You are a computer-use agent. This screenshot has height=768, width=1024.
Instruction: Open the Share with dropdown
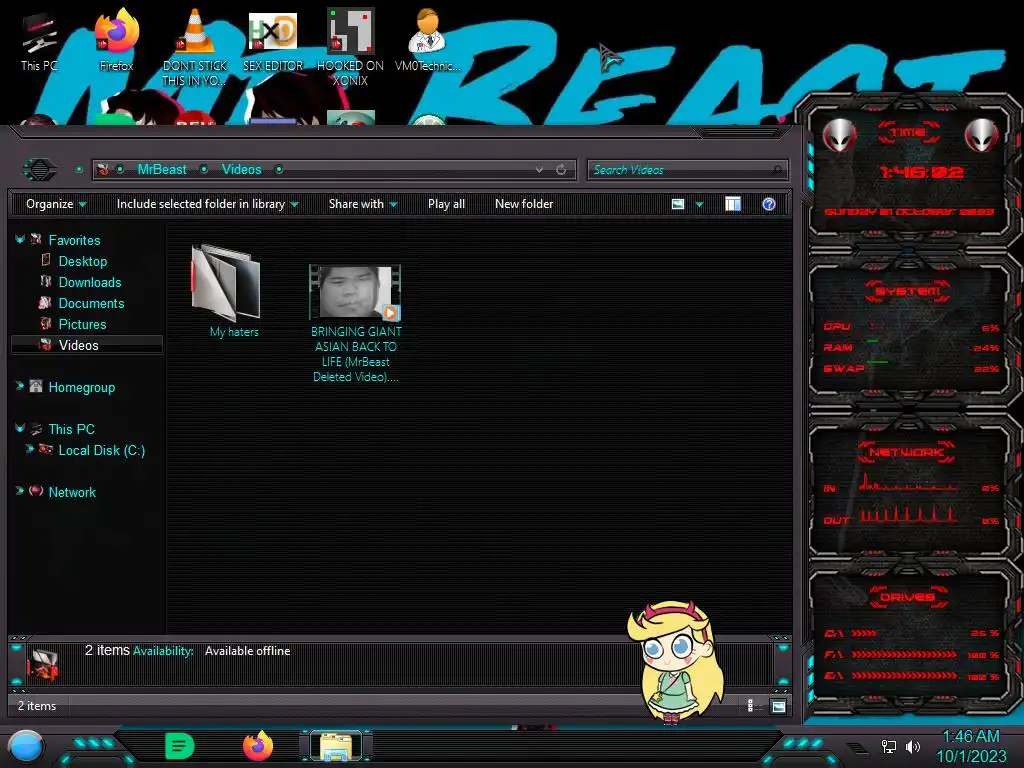tap(363, 204)
